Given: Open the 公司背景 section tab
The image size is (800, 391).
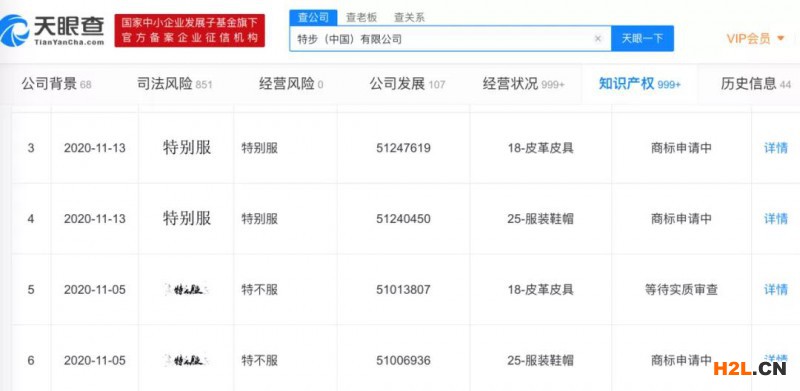Looking at the screenshot, I should click(x=57, y=84).
